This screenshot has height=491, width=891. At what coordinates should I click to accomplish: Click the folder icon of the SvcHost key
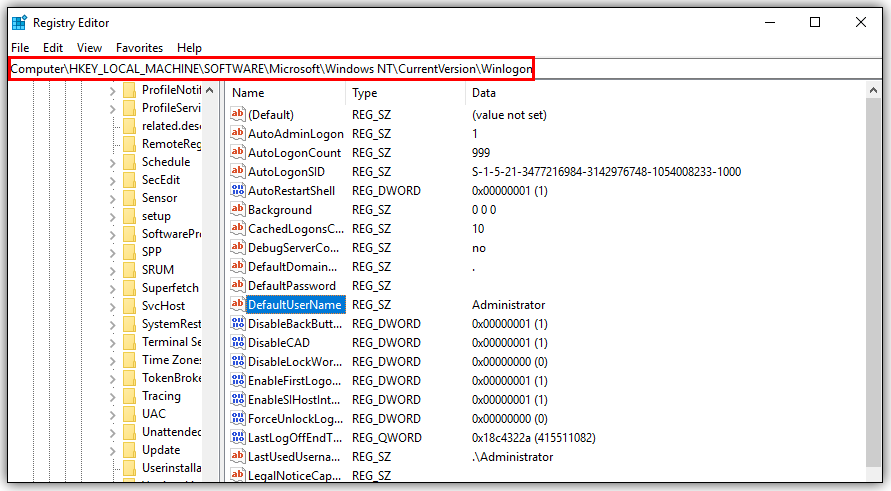(x=130, y=306)
